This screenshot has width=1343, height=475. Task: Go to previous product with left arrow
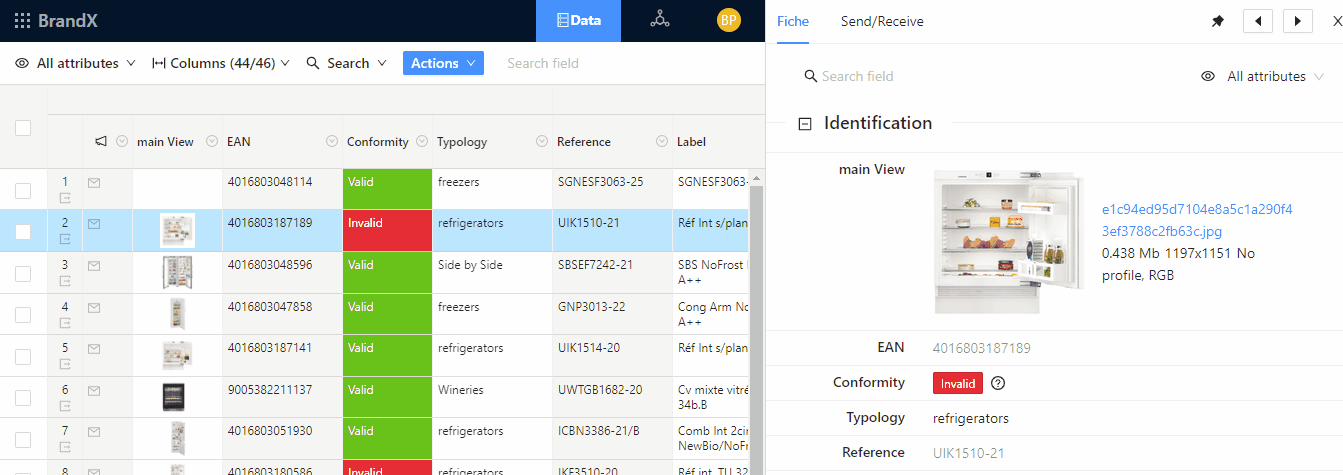[1257, 21]
